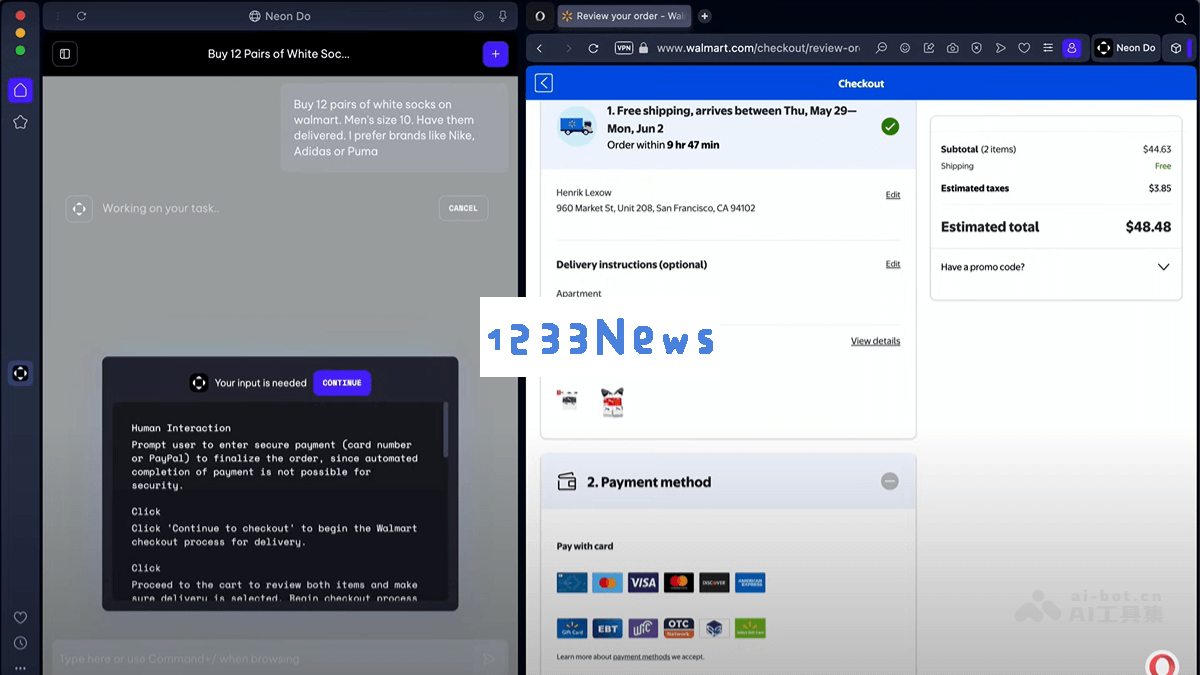Click the Visa card logo
This screenshot has width=1200, height=675.
pos(643,582)
